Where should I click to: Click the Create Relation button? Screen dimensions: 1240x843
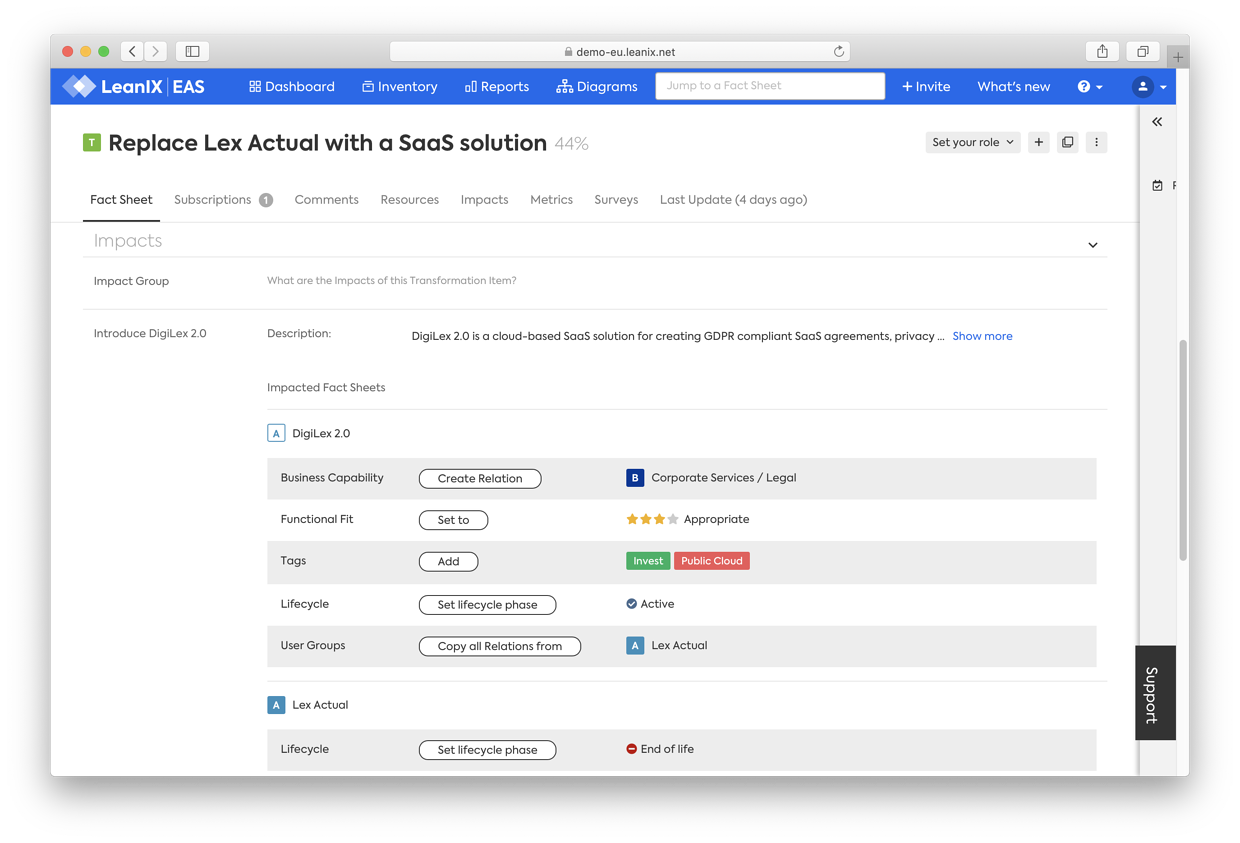pos(480,479)
